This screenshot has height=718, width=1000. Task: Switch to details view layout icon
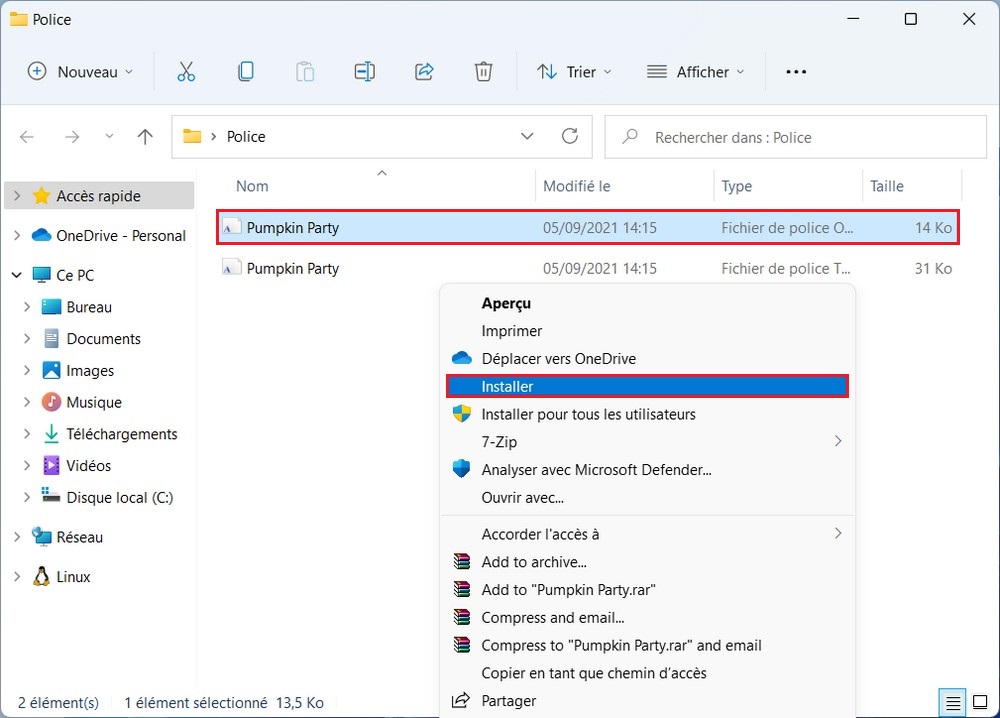coord(954,701)
